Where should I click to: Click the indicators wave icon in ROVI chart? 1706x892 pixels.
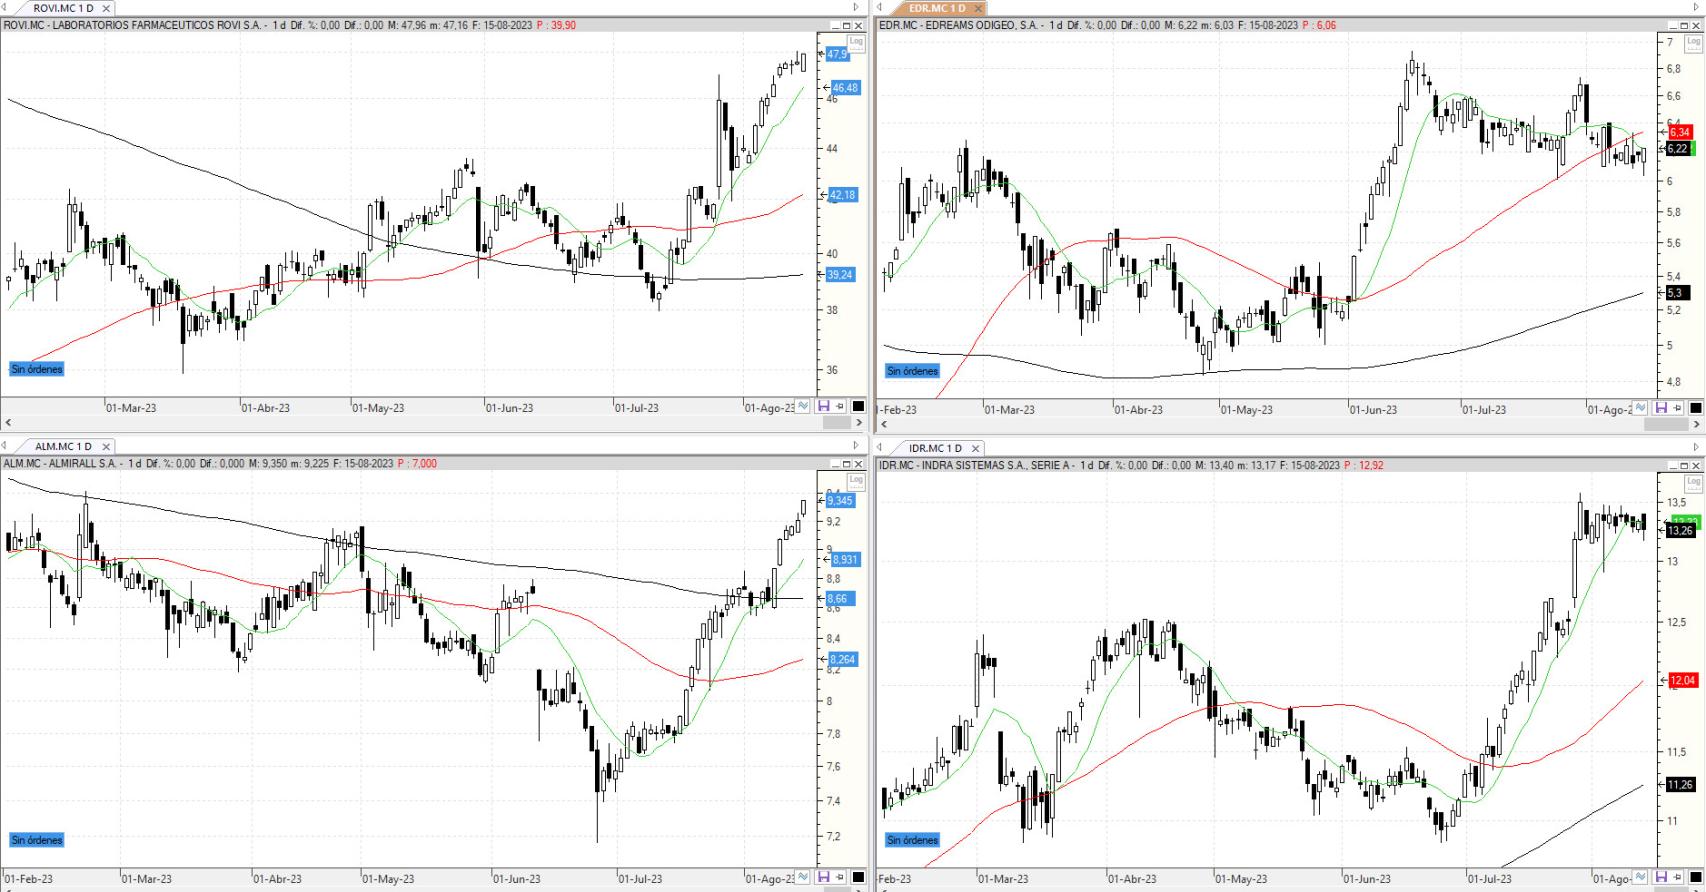coord(803,406)
